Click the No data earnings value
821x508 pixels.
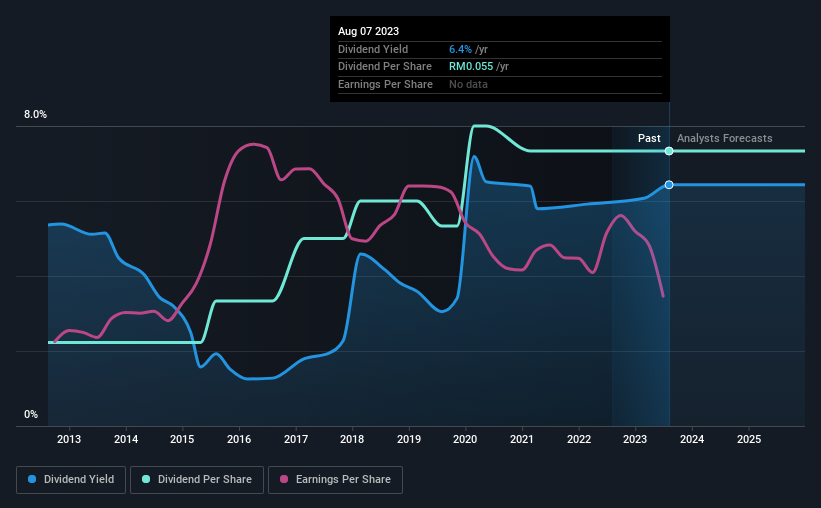coord(468,84)
